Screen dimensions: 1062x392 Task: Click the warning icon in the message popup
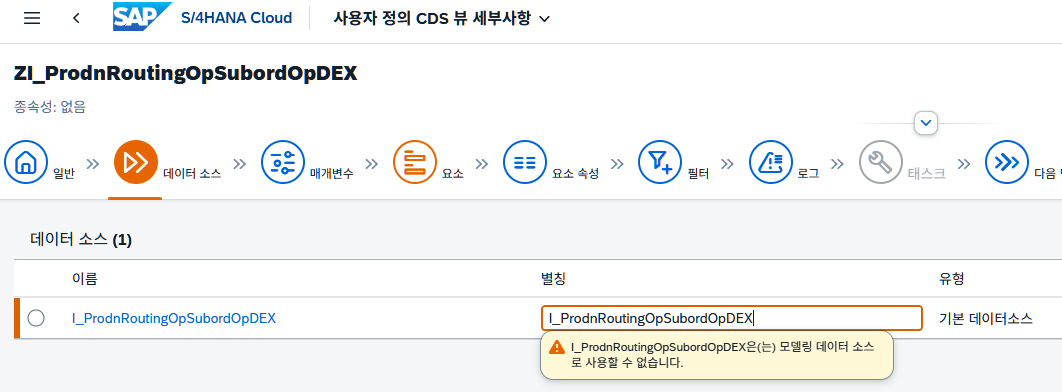click(x=557, y=347)
